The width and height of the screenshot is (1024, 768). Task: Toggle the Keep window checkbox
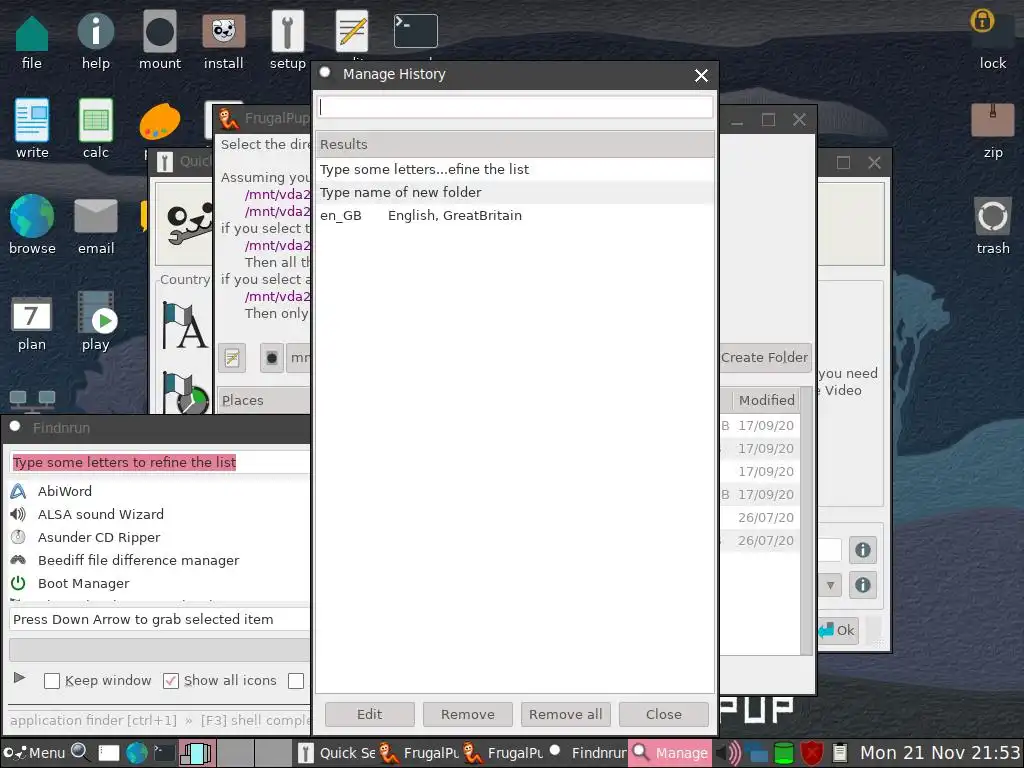(x=52, y=681)
